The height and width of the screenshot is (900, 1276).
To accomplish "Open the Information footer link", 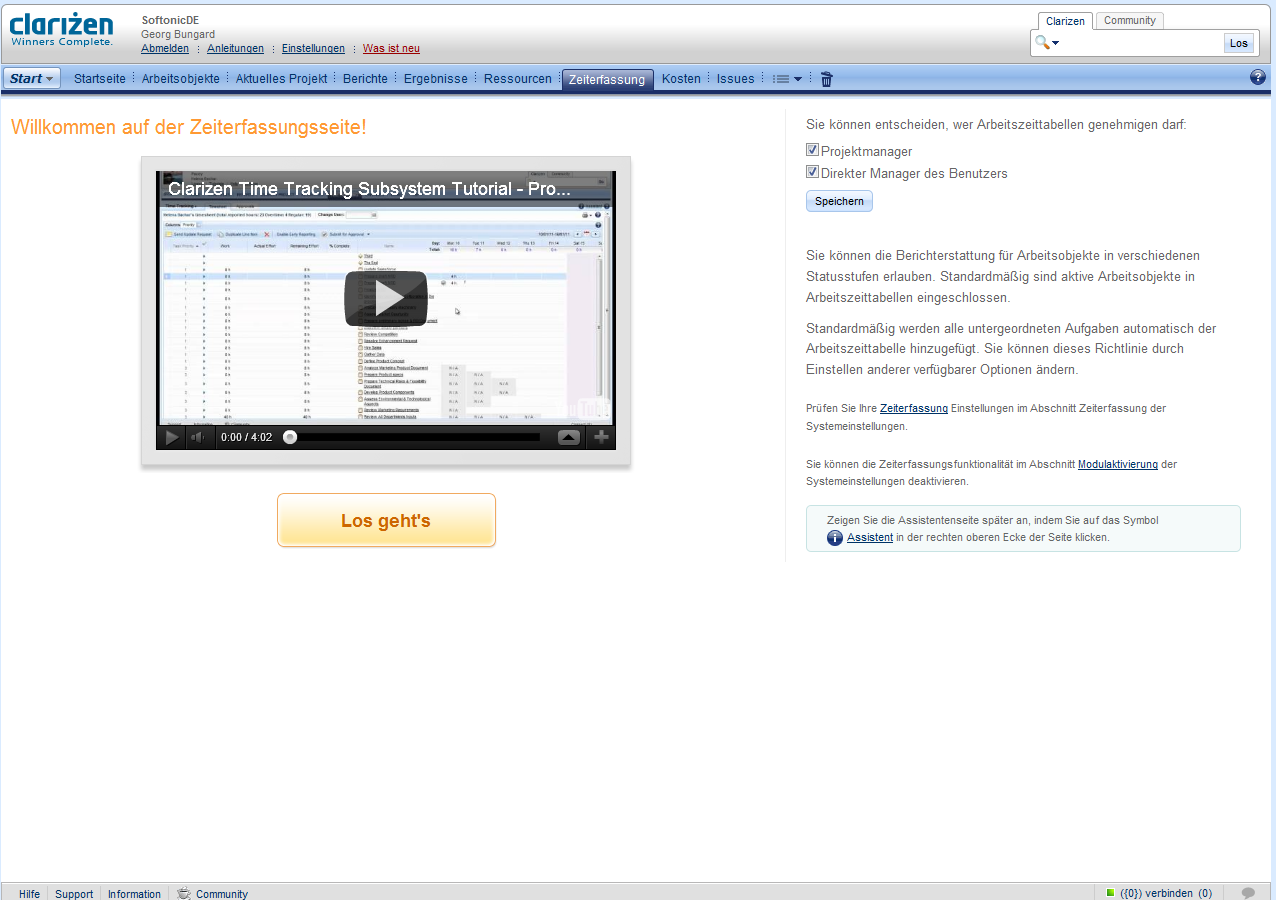I will coord(134,894).
